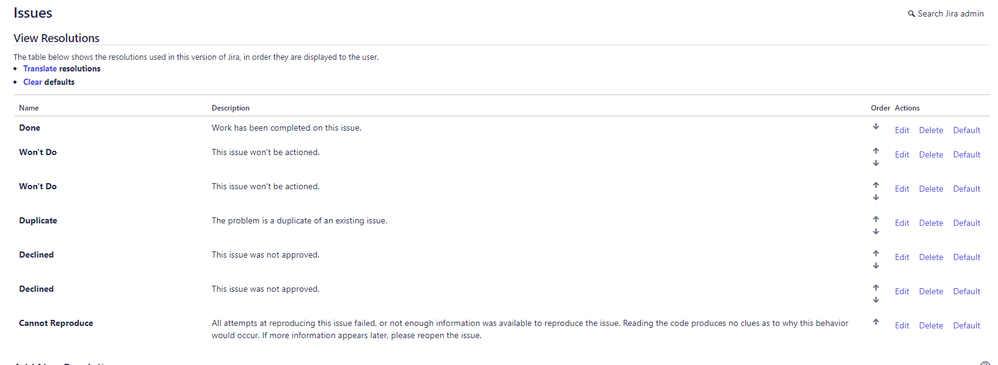Make Duplicate the Default resolution
The image size is (998, 365).
(967, 223)
